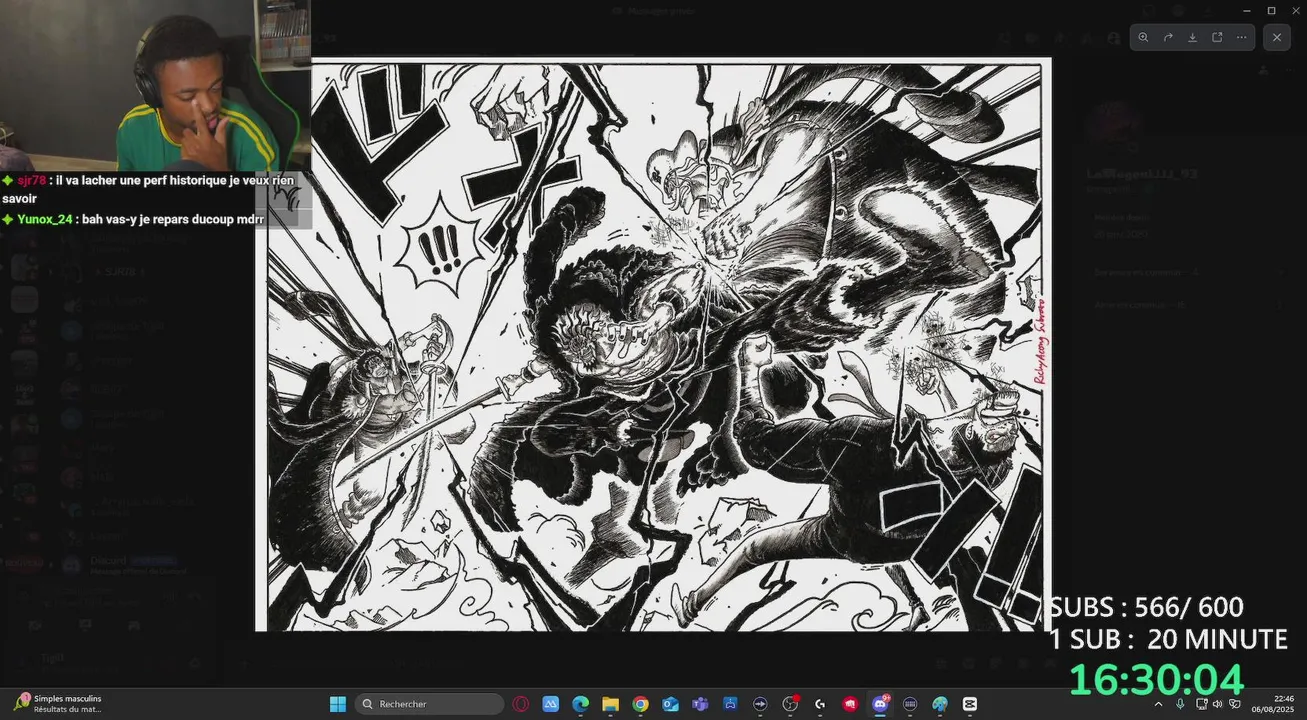Click the Rechercher taskbar search box
Viewport: 1307px width, 720px height.
430,704
